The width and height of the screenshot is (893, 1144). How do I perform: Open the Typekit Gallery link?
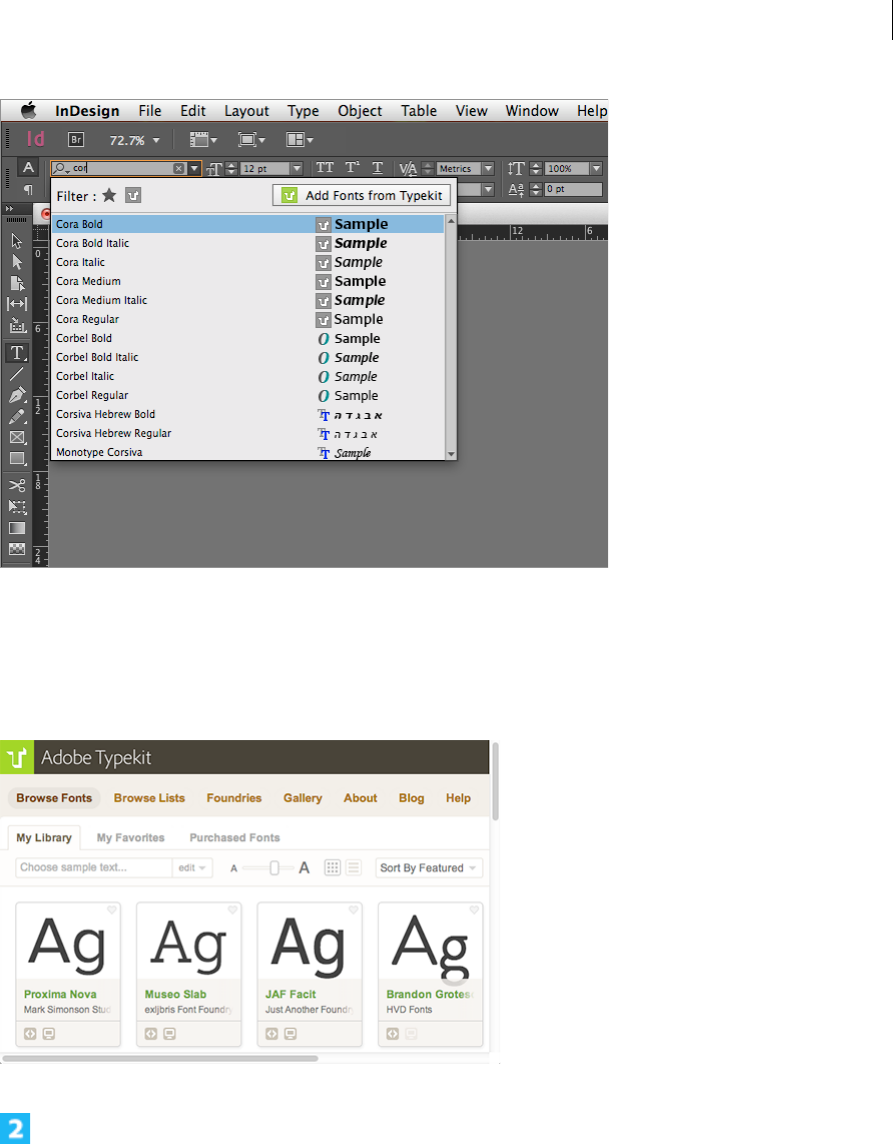(x=303, y=798)
